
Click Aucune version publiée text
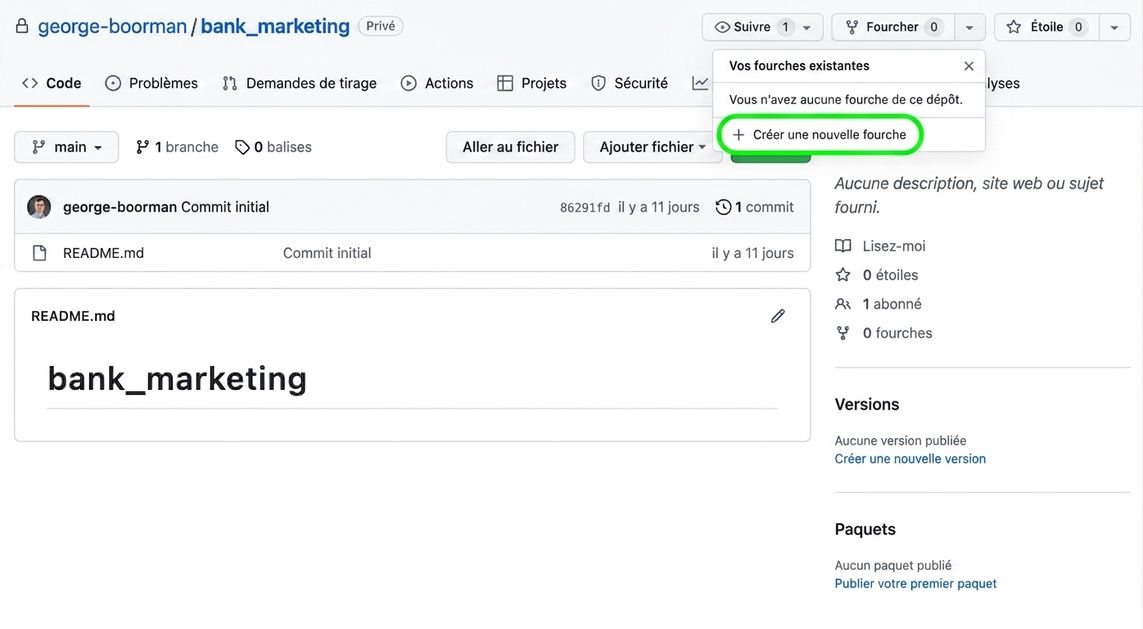tap(900, 441)
